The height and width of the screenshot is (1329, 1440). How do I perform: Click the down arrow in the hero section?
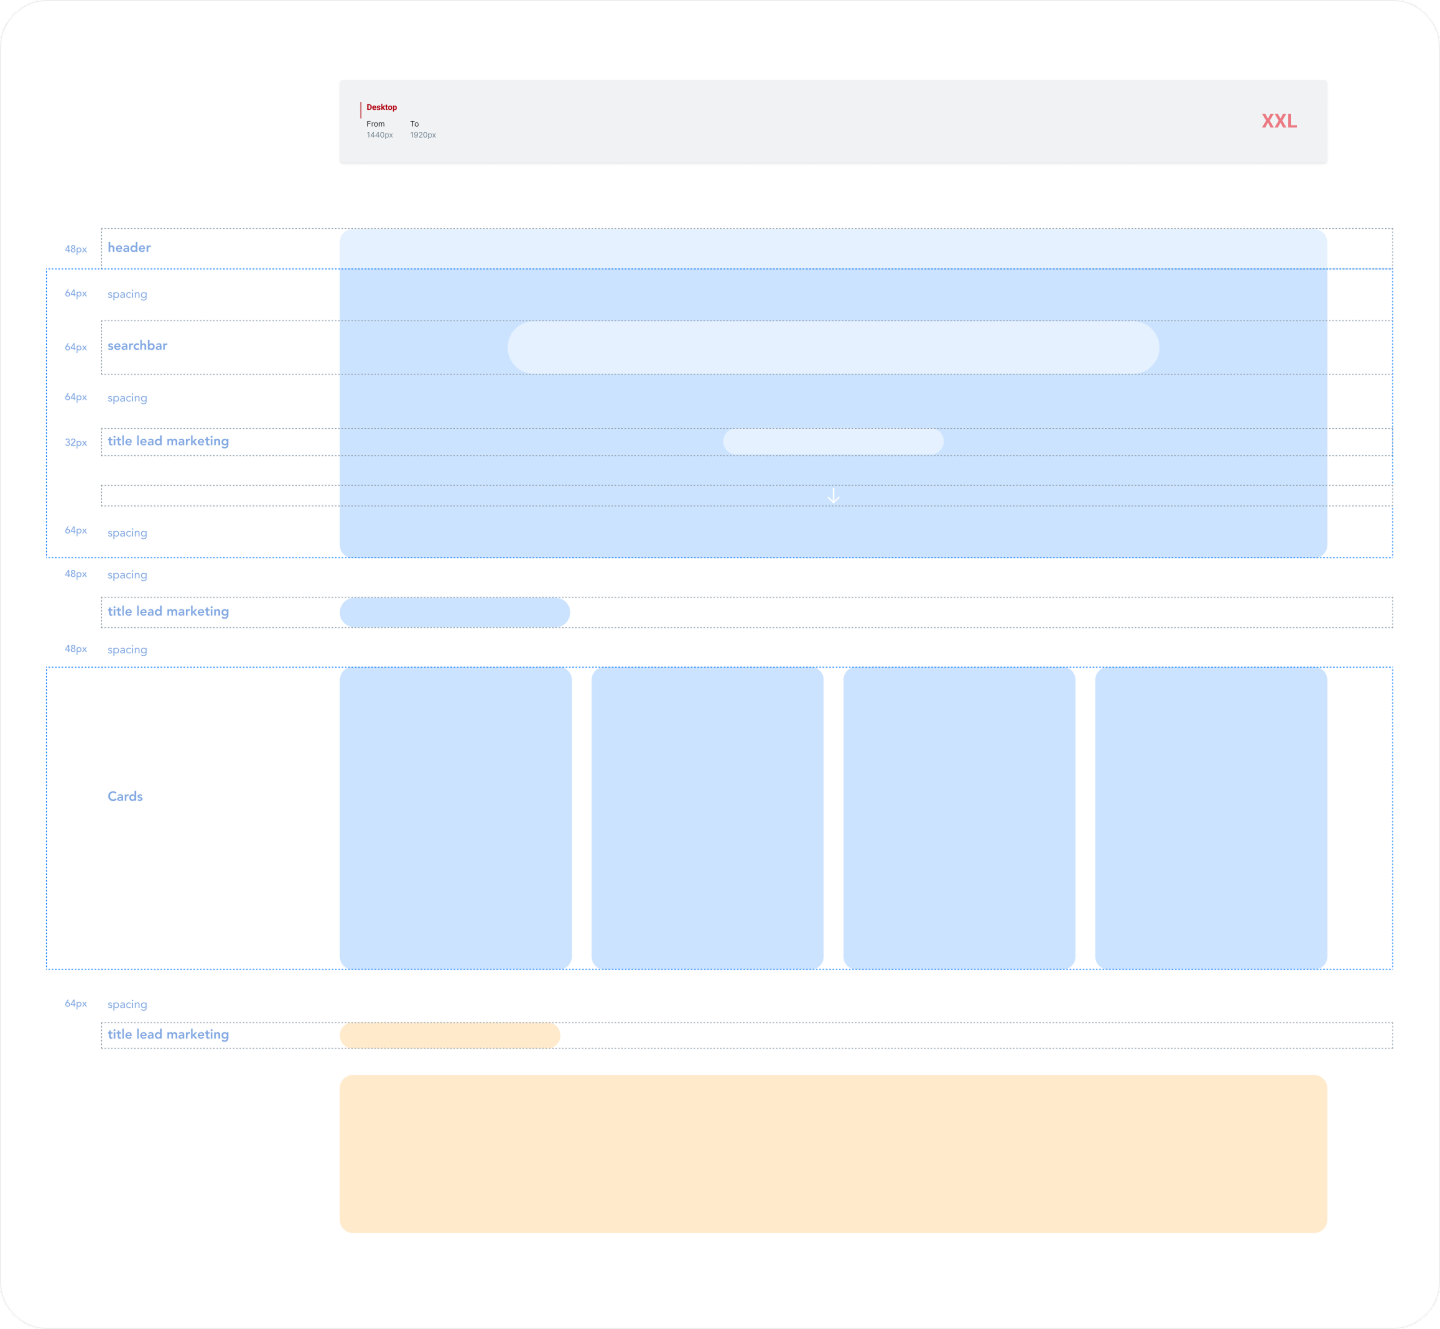pos(833,496)
